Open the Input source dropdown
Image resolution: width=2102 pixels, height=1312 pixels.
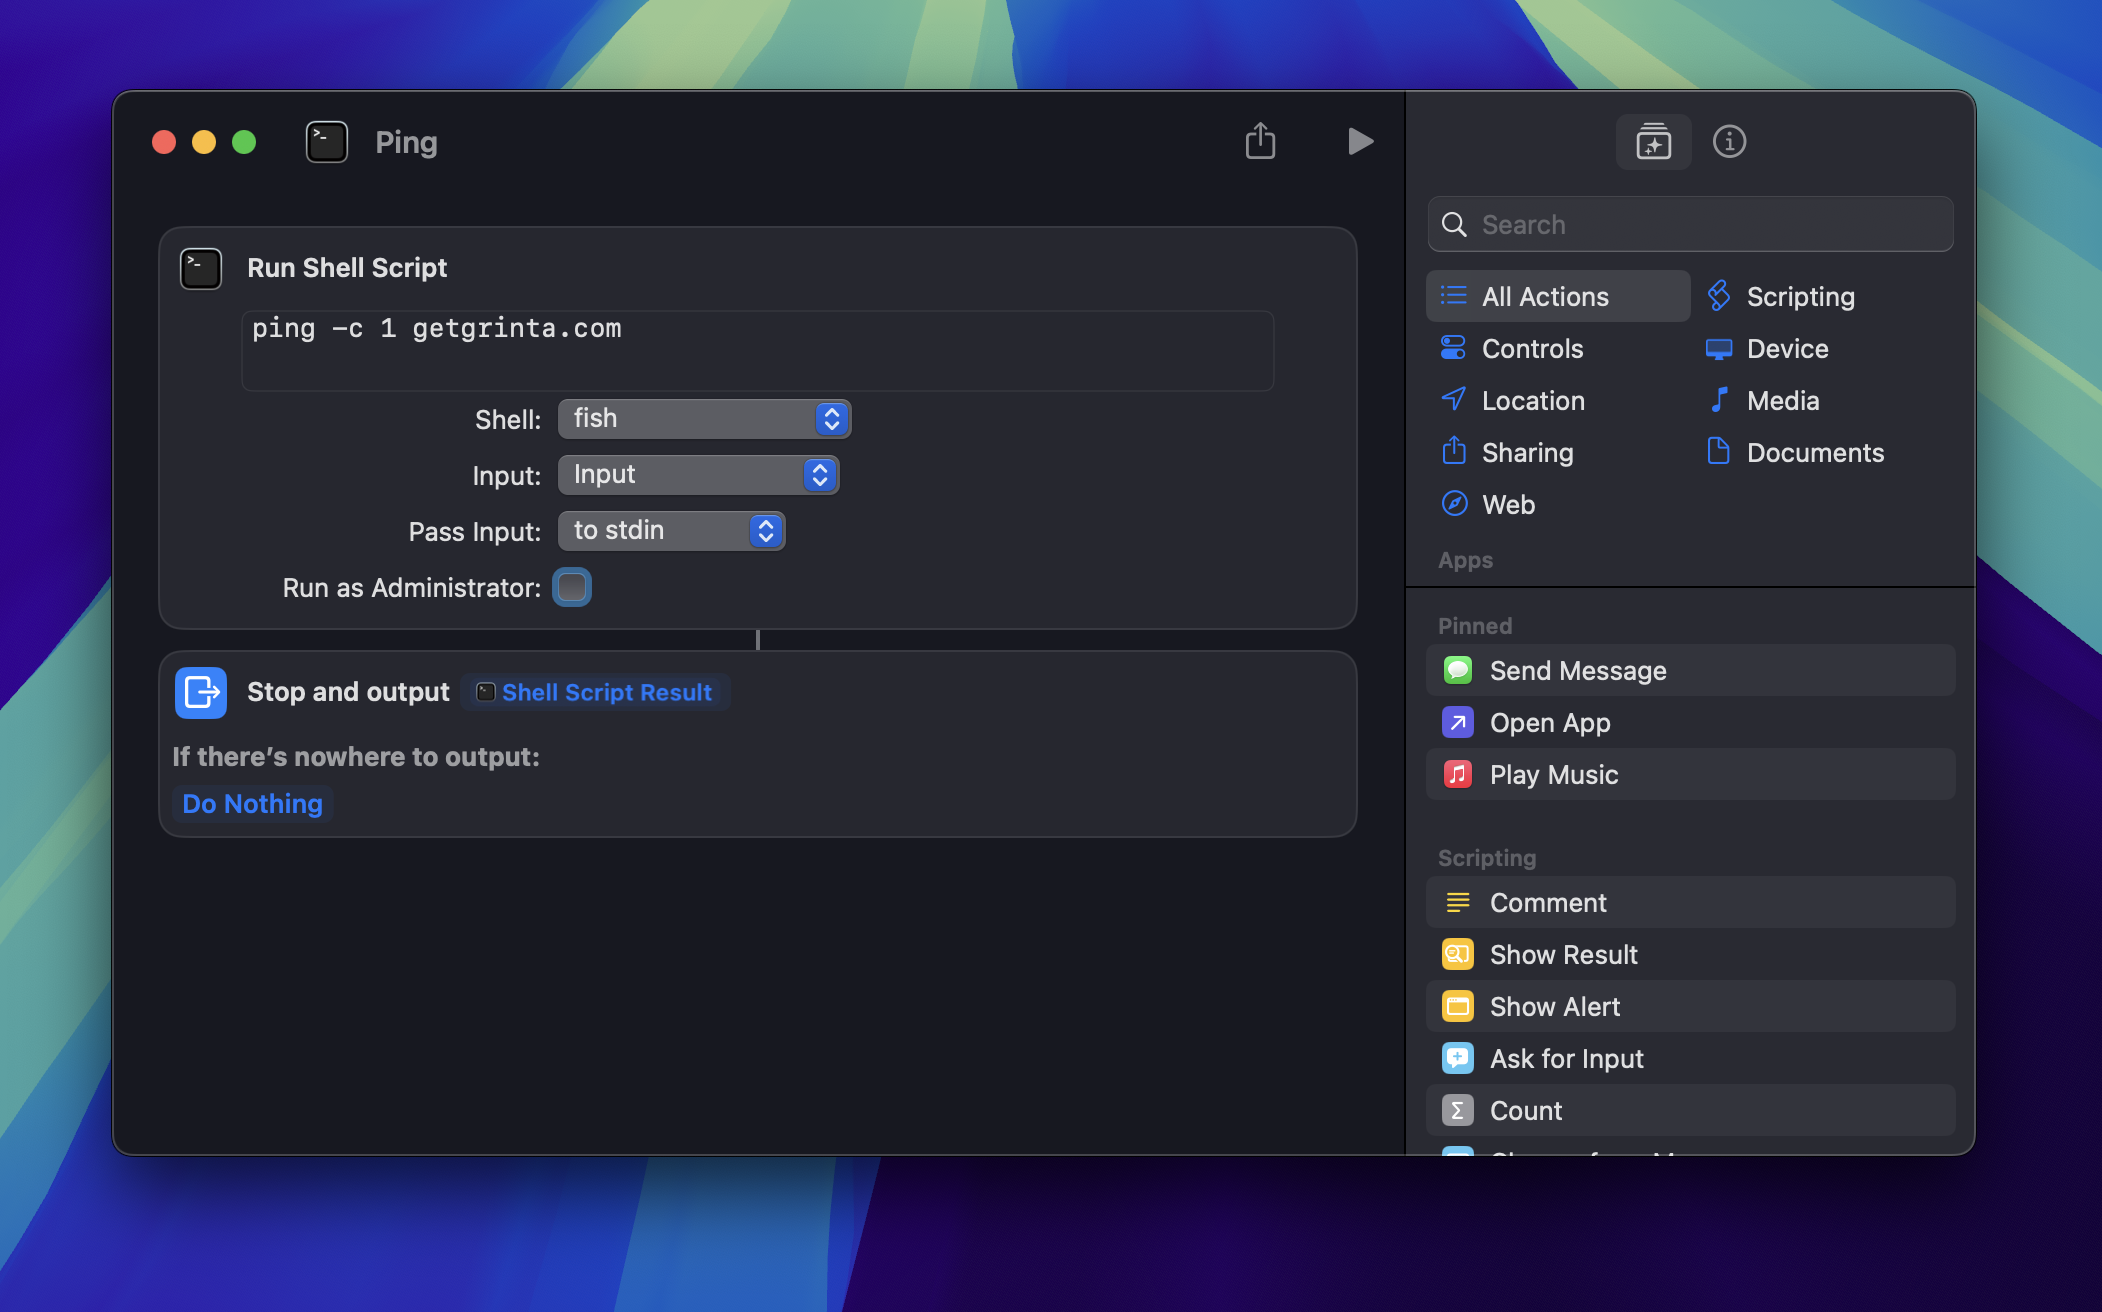(698, 475)
